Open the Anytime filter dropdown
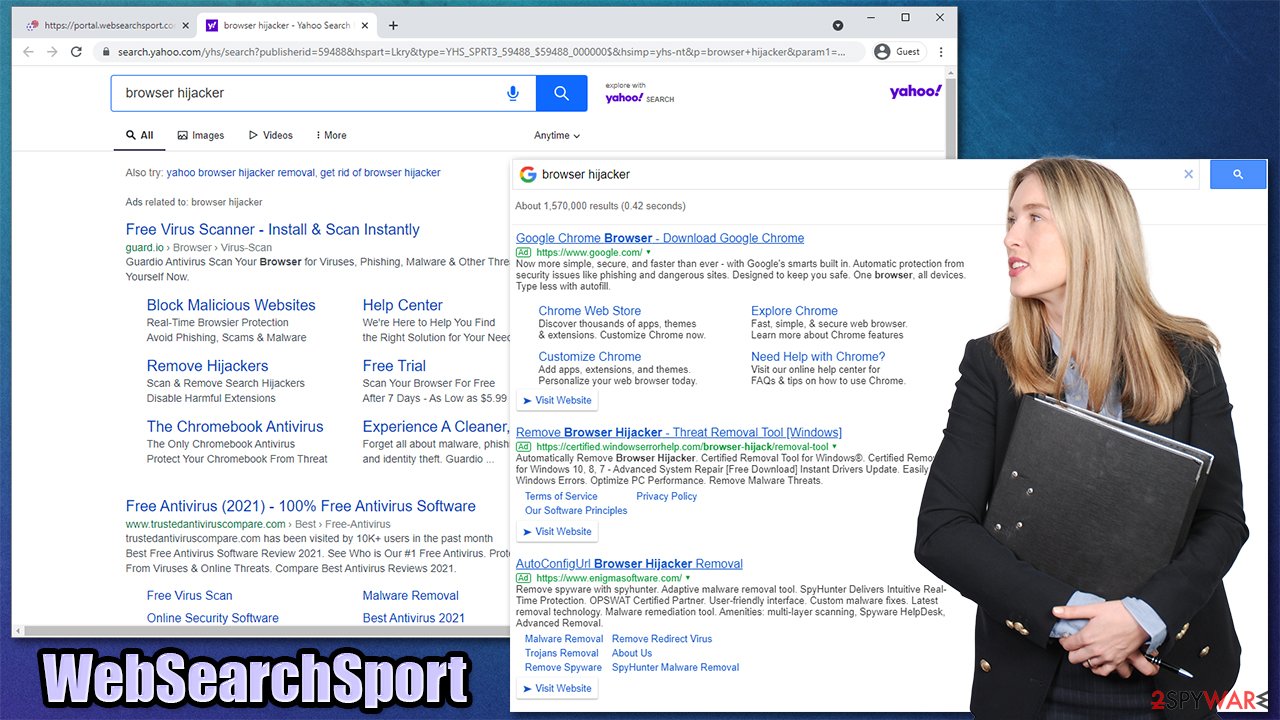The height and width of the screenshot is (720, 1280). [557, 135]
